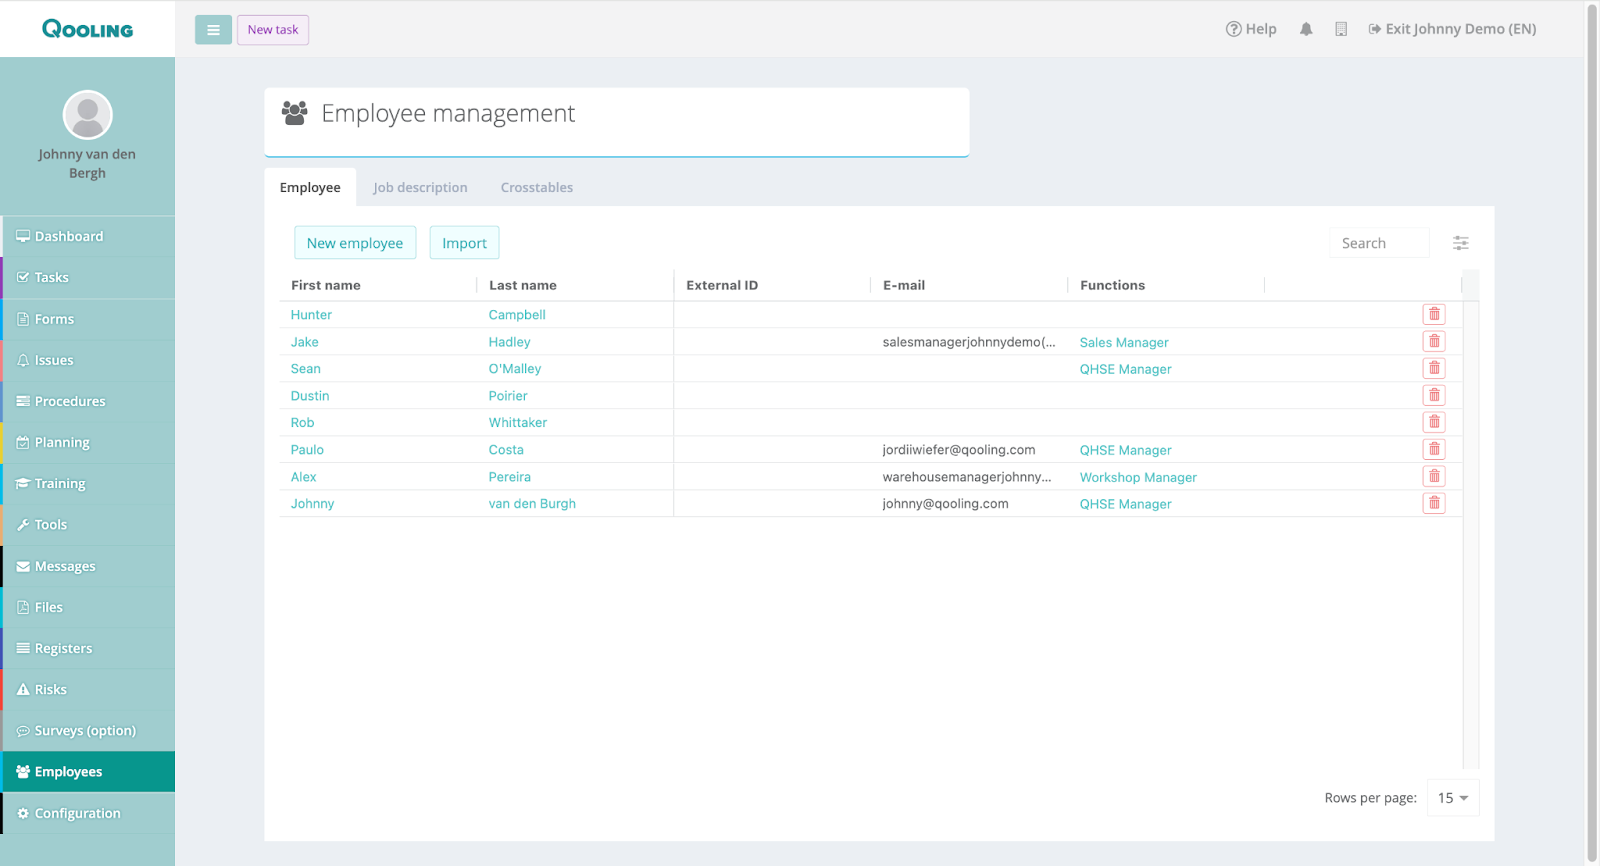This screenshot has width=1600, height=866.
Task: Open Sean O'Malley's QHSE Manager link
Action: click(x=1125, y=369)
